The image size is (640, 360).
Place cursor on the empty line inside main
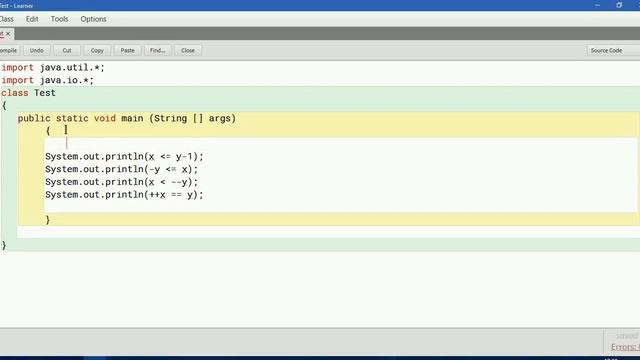pos(340,144)
